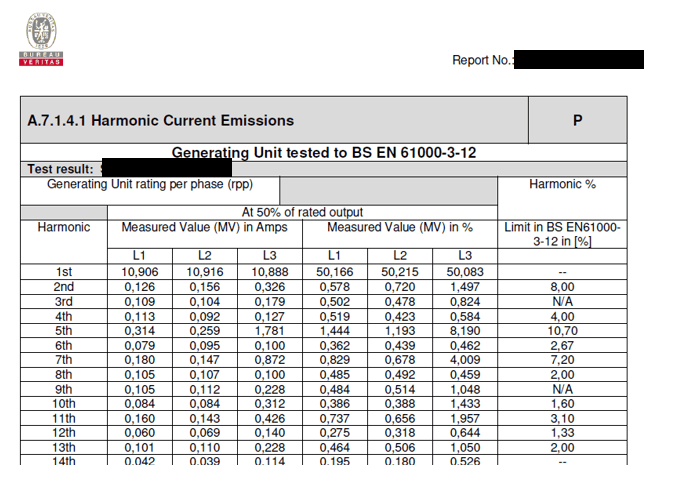Select the Generating Unit rating per phase cell
Viewport: 690px width, 496px height.
coord(150,185)
